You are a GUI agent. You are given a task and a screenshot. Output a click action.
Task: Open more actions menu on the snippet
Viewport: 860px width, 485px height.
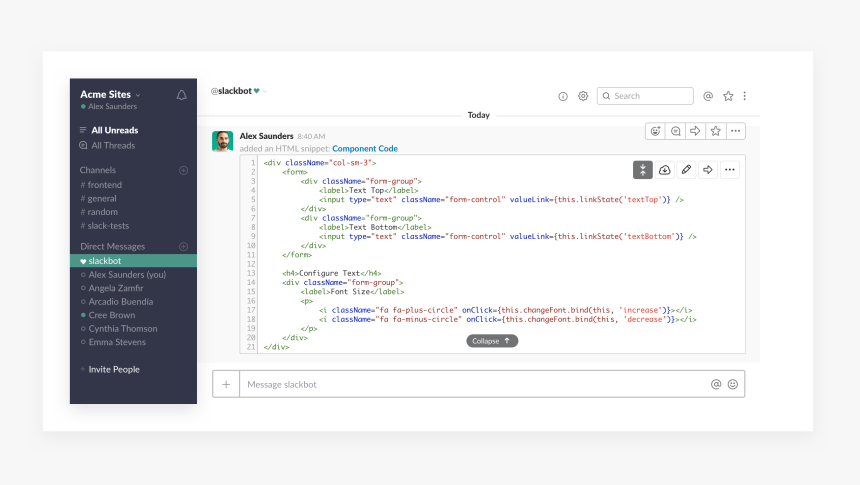pyautogui.click(x=730, y=170)
